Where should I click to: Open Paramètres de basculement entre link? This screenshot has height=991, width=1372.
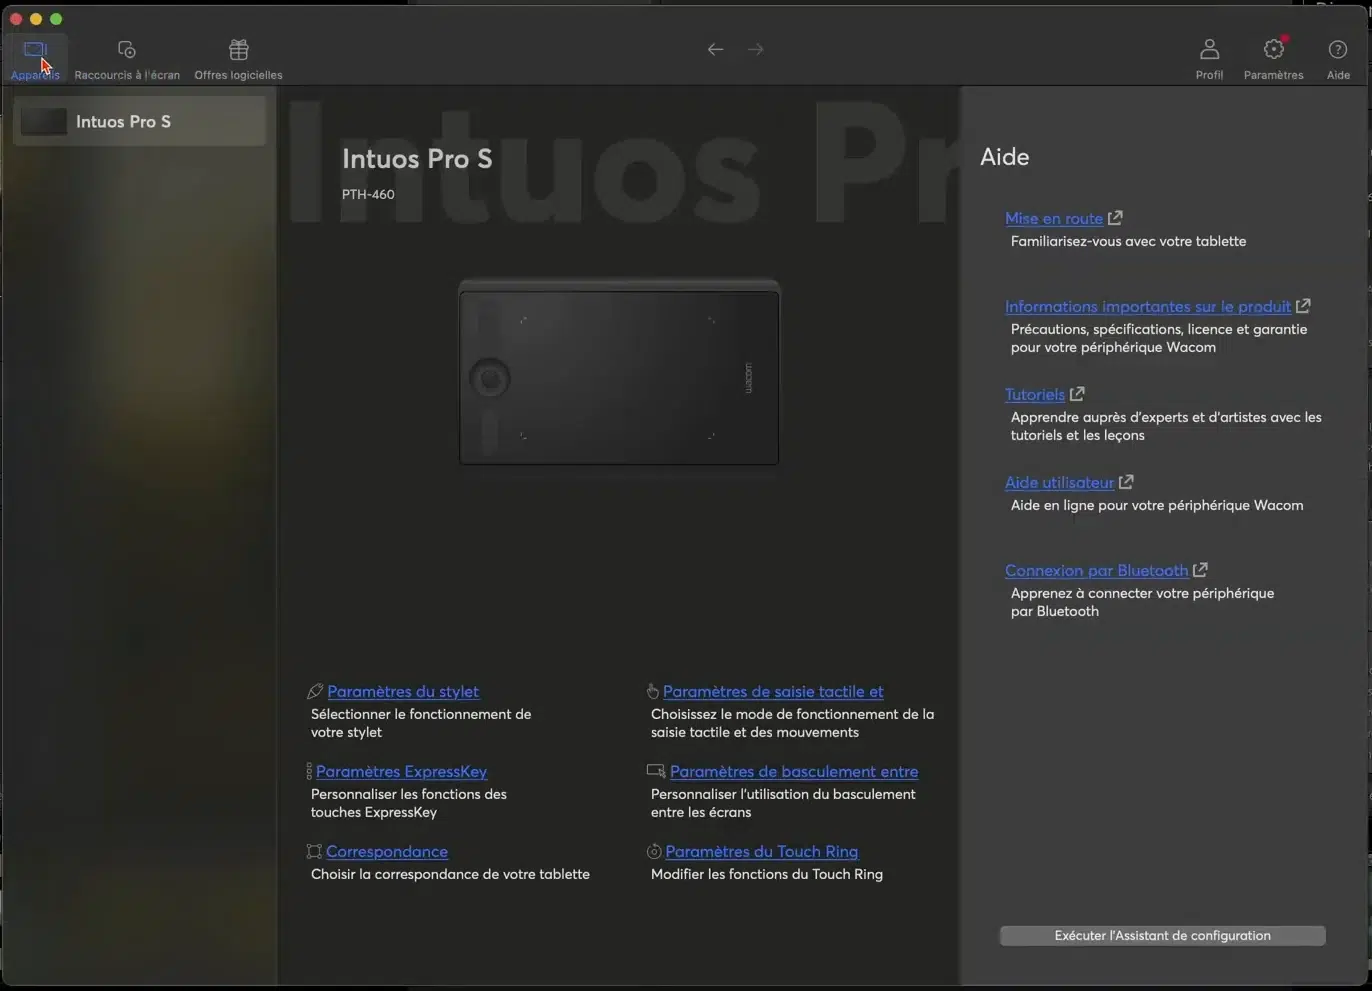[x=794, y=771]
